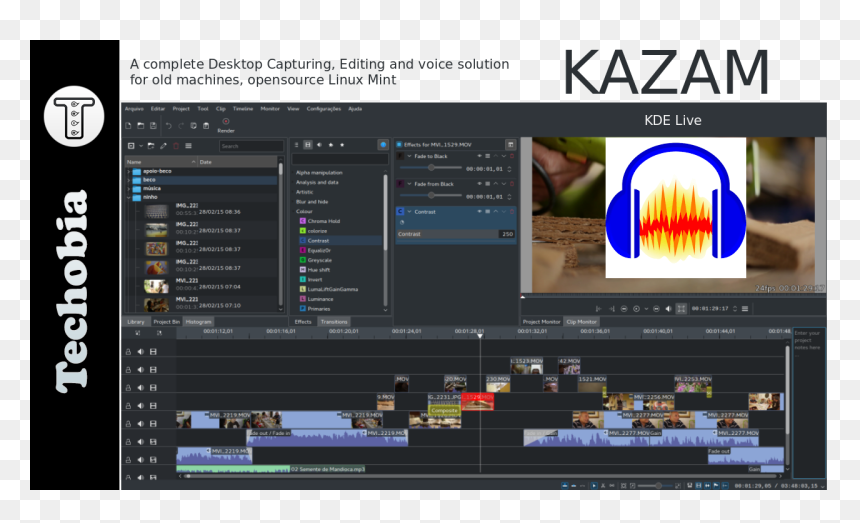The width and height of the screenshot is (860, 523).
Task: Toggle eye icon on Fade to Black
Action: click(x=479, y=156)
